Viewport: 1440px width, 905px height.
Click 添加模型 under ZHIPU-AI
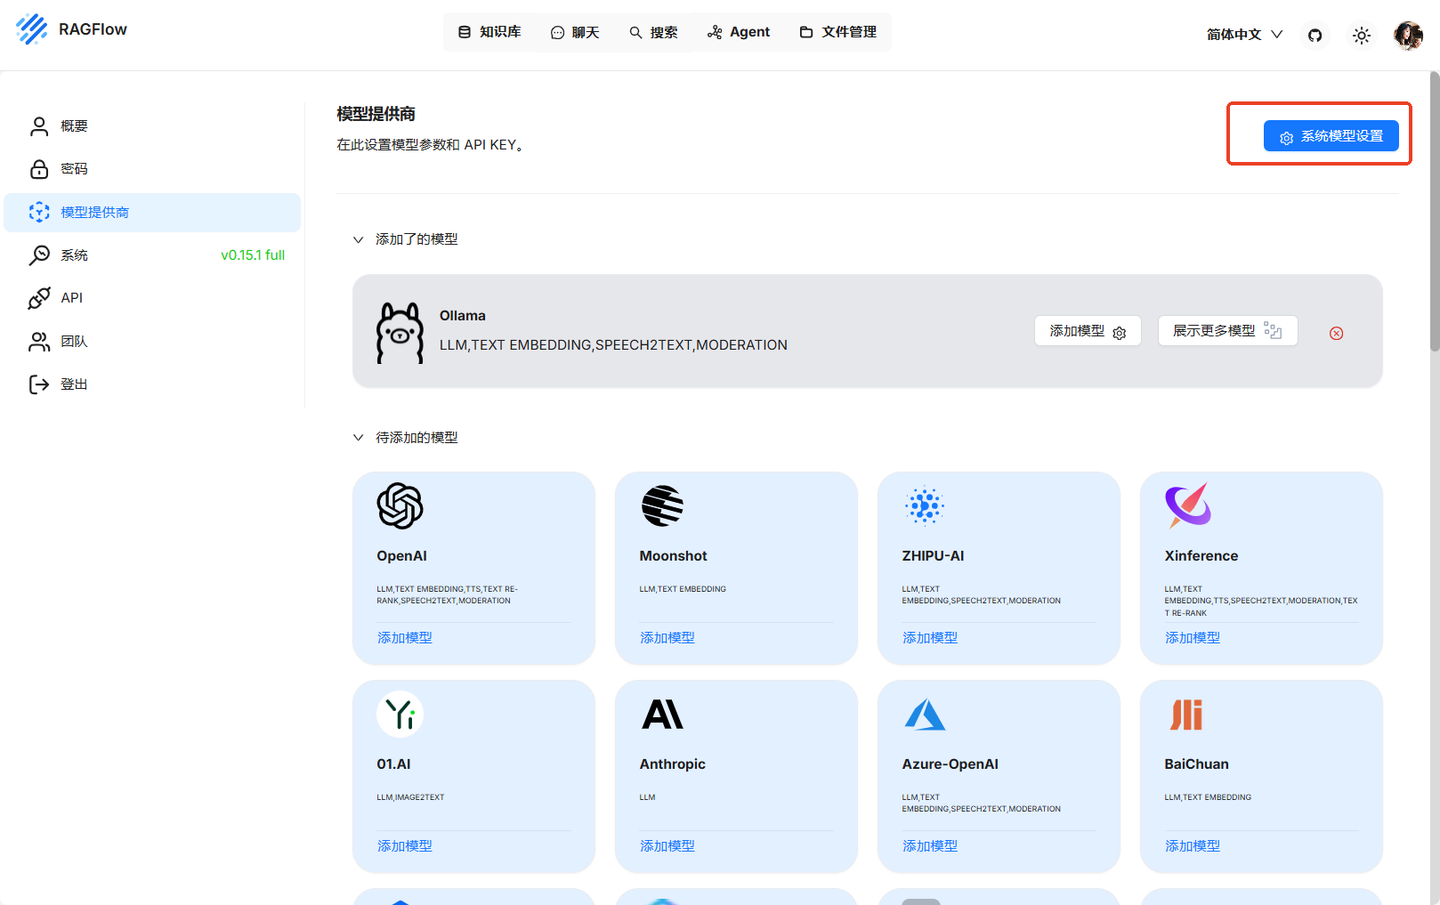[930, 638]
